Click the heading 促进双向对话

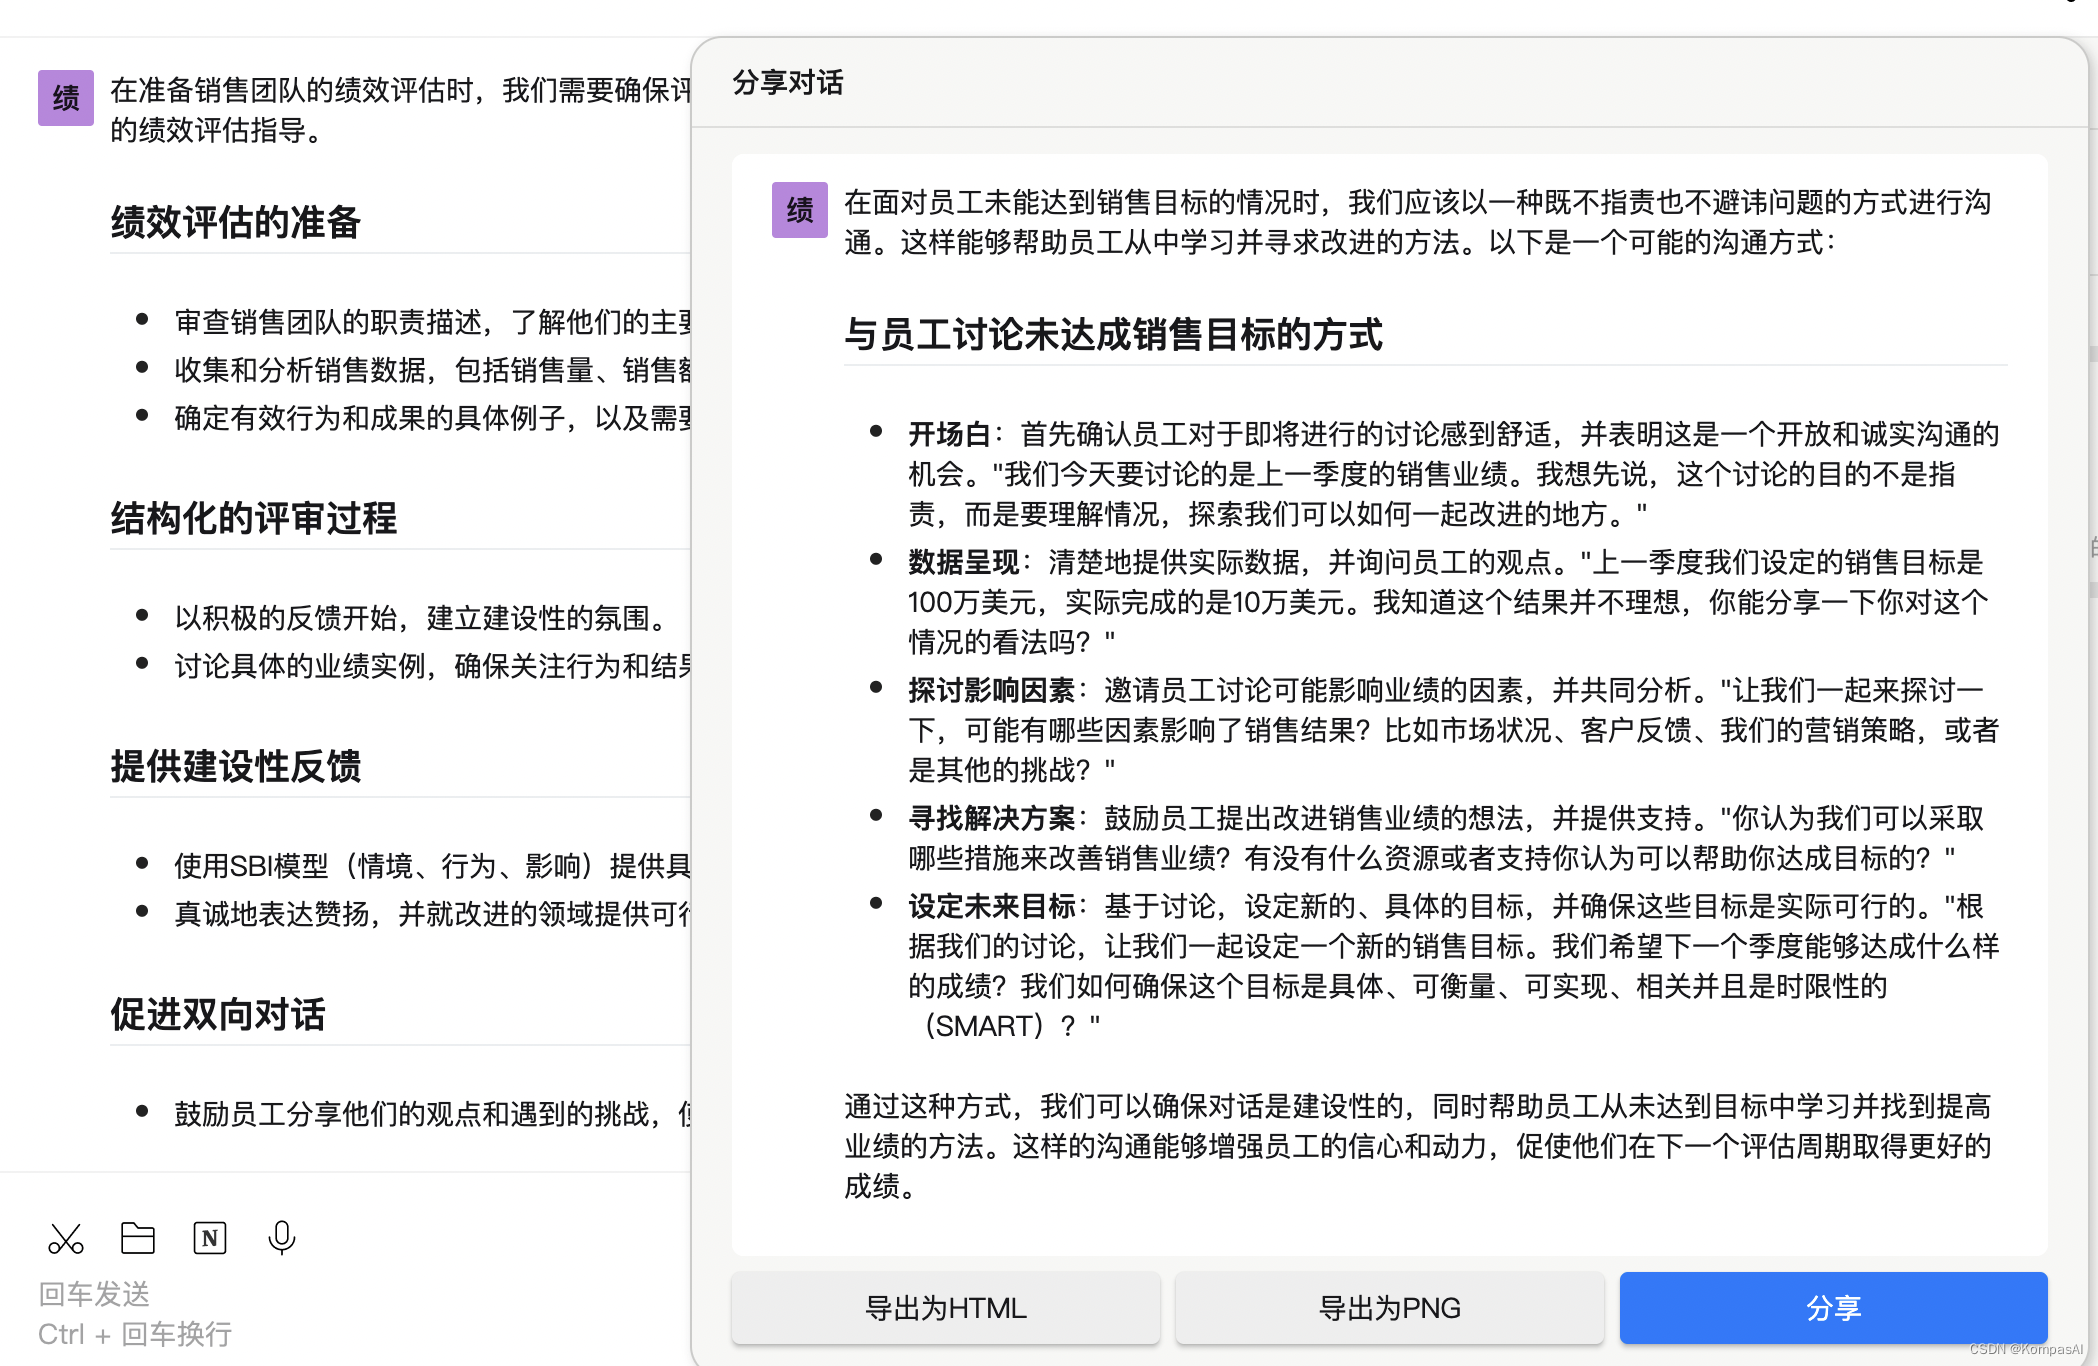click(218, 1014)
